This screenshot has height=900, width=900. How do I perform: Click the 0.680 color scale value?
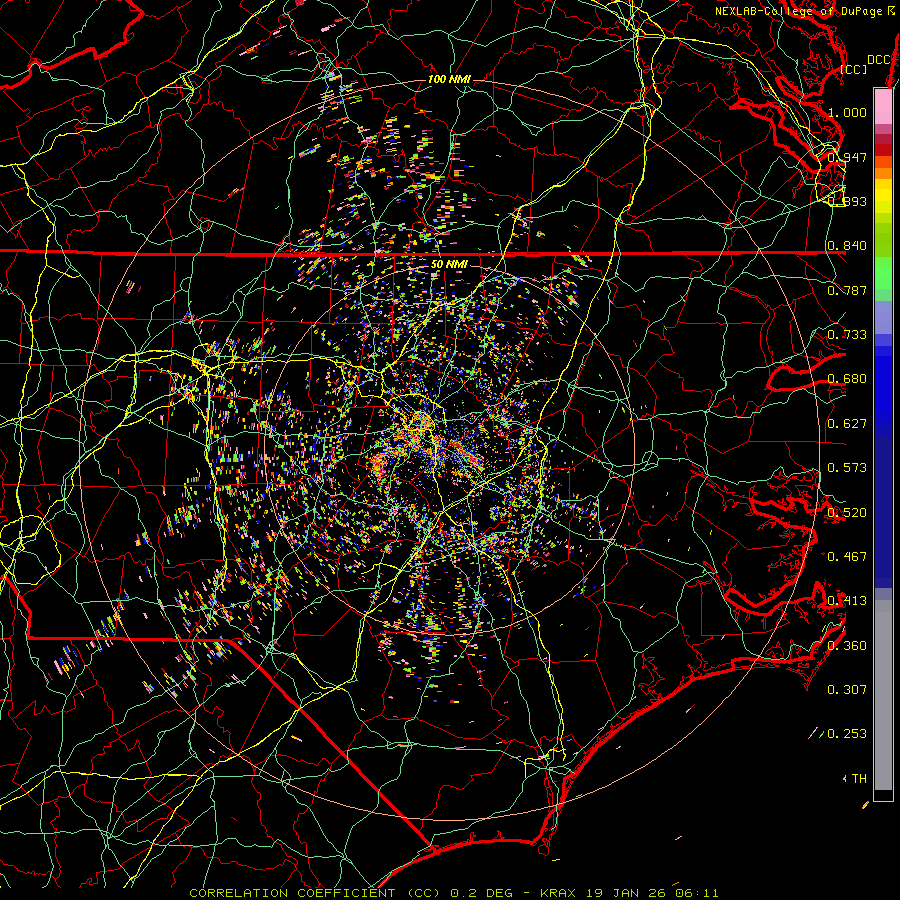point(847,379)
